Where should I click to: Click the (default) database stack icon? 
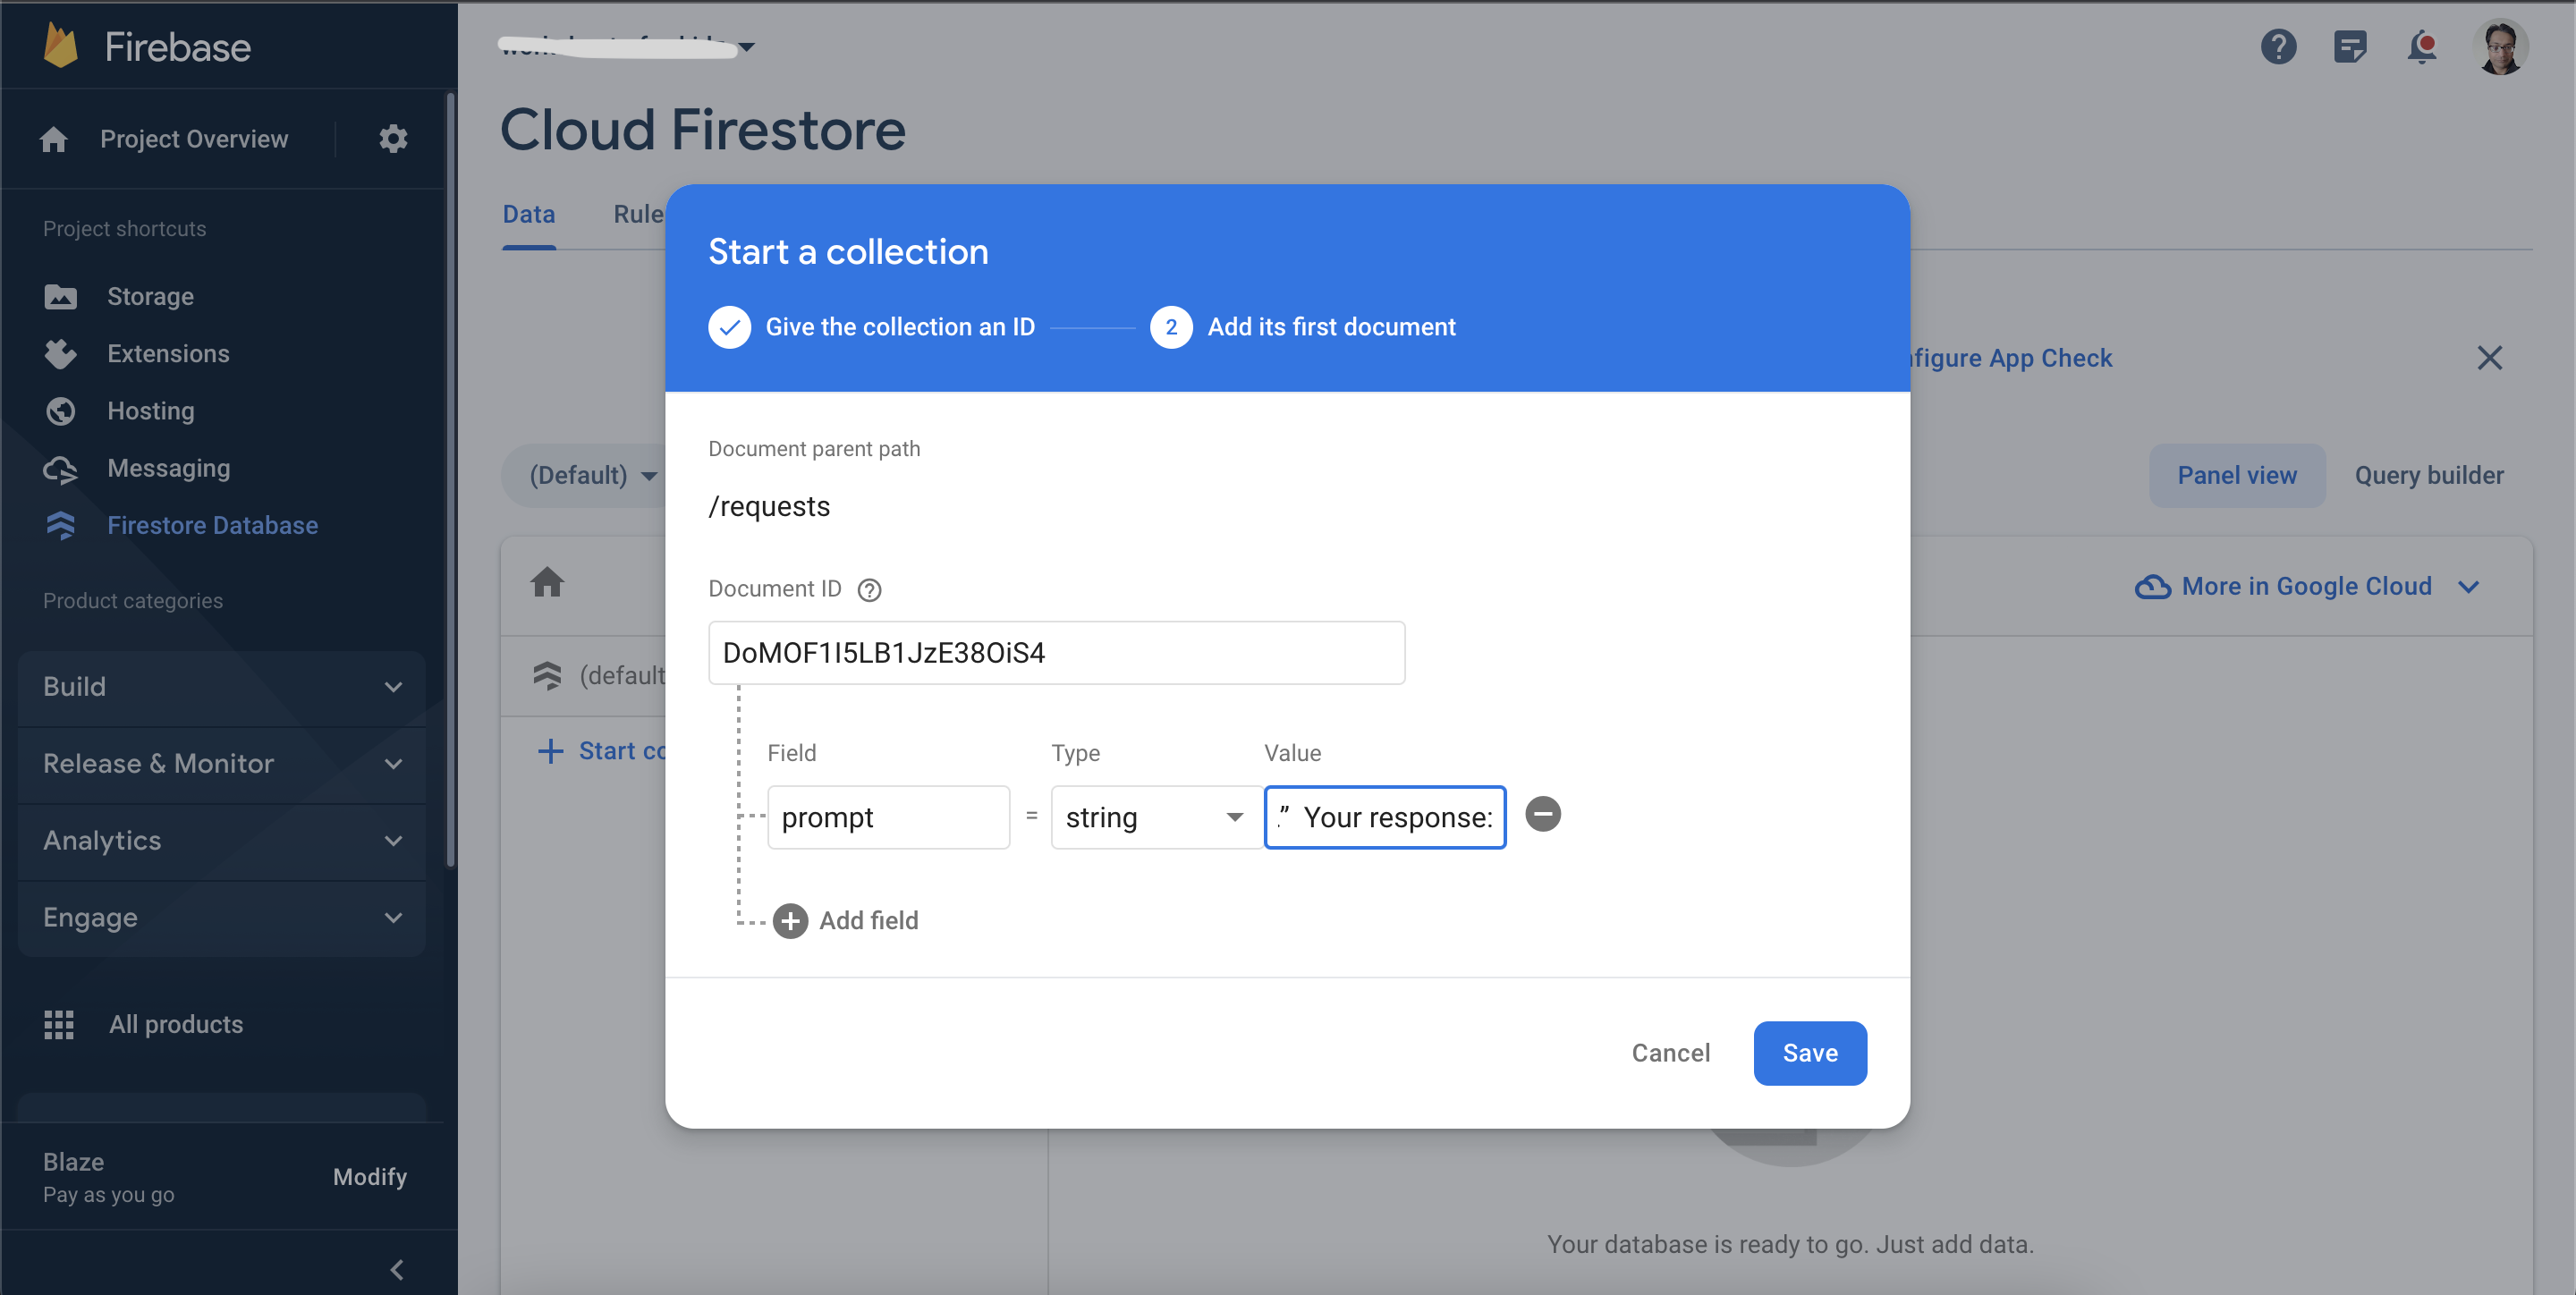[x=547, y=676]
